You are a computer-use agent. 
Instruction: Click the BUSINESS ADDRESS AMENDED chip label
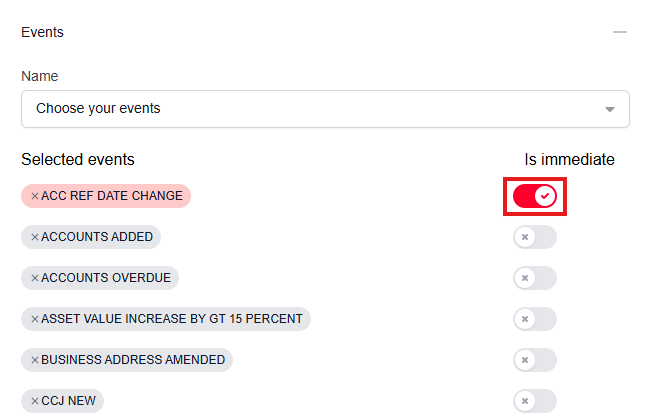pyautogui.click(x=133, y=360)
